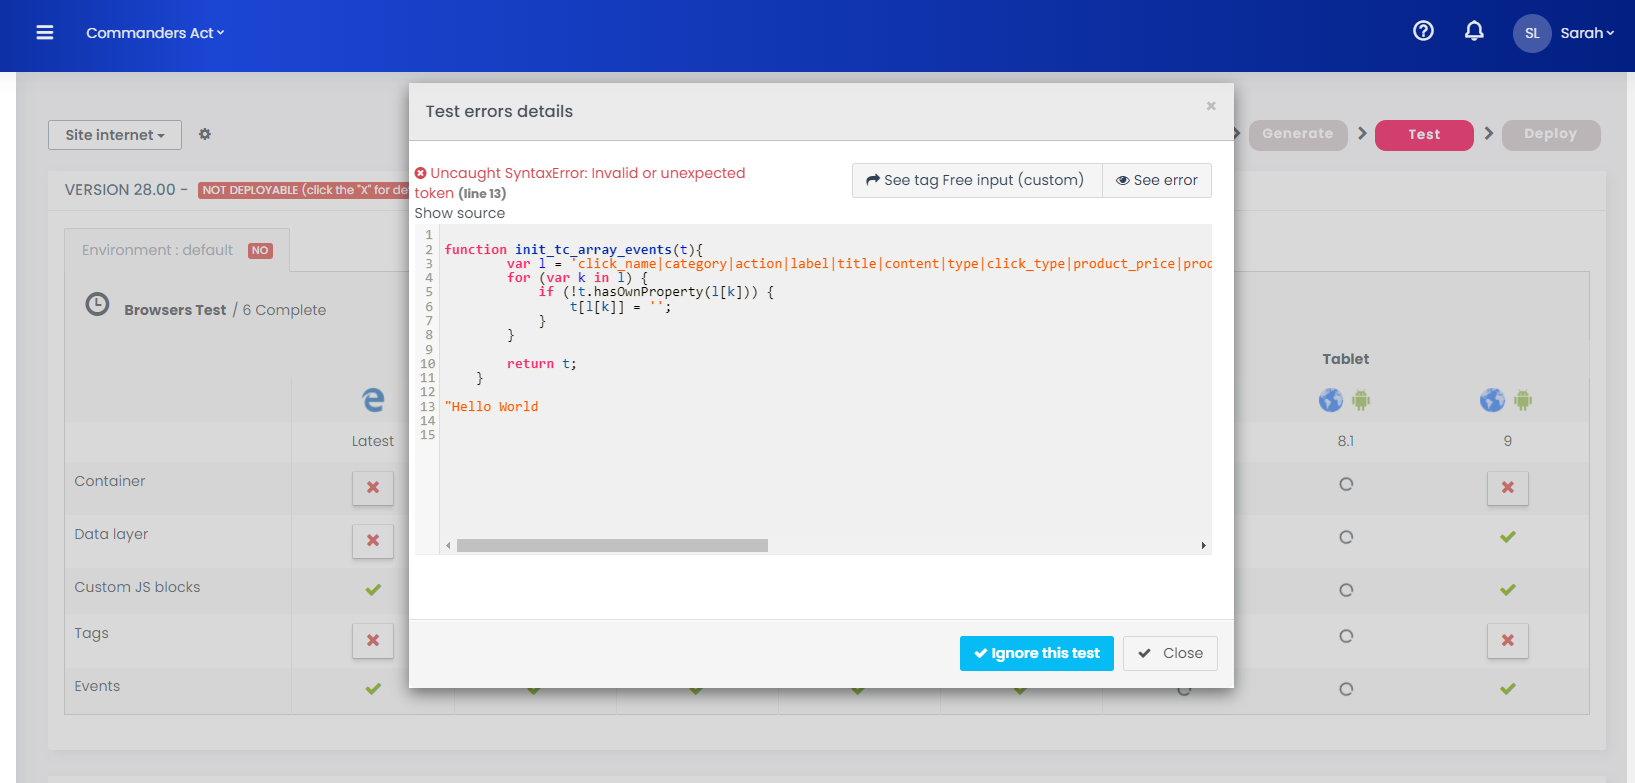1635x783 pixels.
Task: Toggle the Tags red X for tablet version 9
Action: coord(1507,640)
